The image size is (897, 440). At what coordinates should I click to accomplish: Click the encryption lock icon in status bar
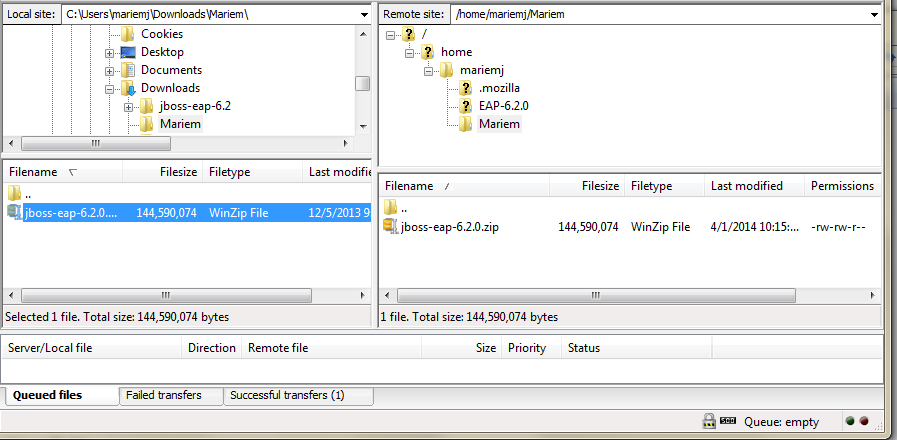coord(709,422)
